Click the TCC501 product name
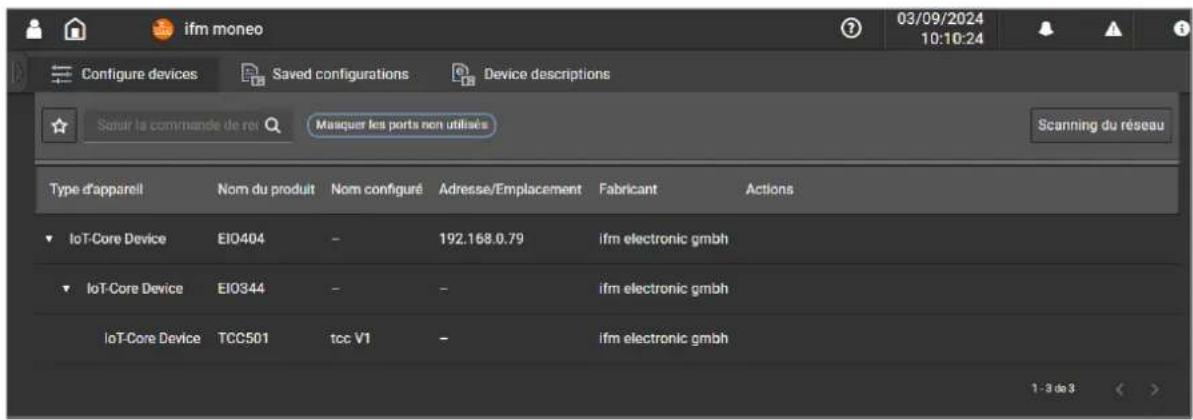This screenshot has width=1193, height=420. pyautogui.click(x=243, y=339)
